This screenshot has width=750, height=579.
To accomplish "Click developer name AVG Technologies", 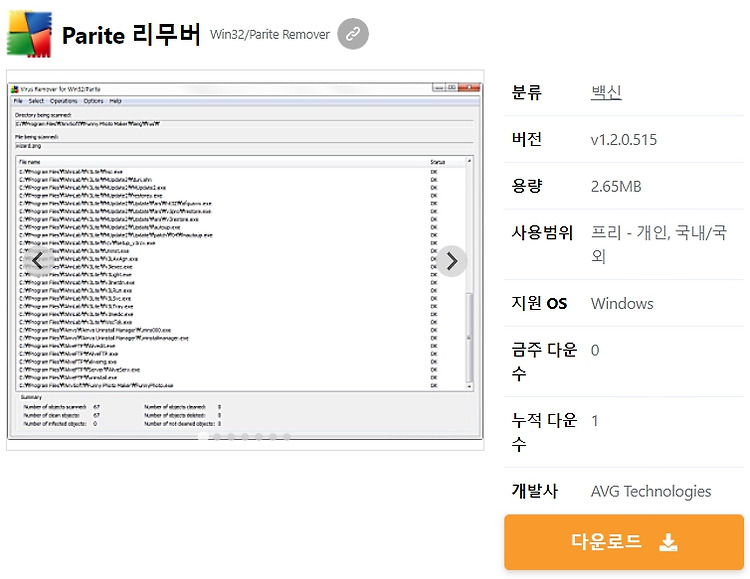I will [651, 491].
